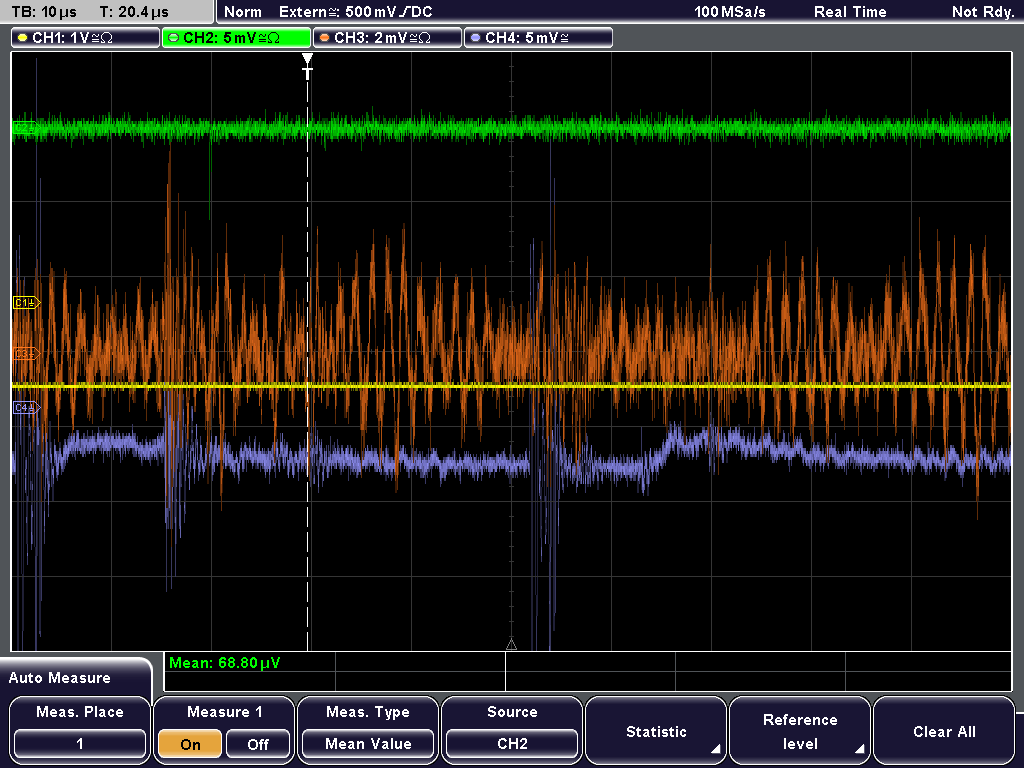Click the purple C4 ground level marker

coord(26,408)
